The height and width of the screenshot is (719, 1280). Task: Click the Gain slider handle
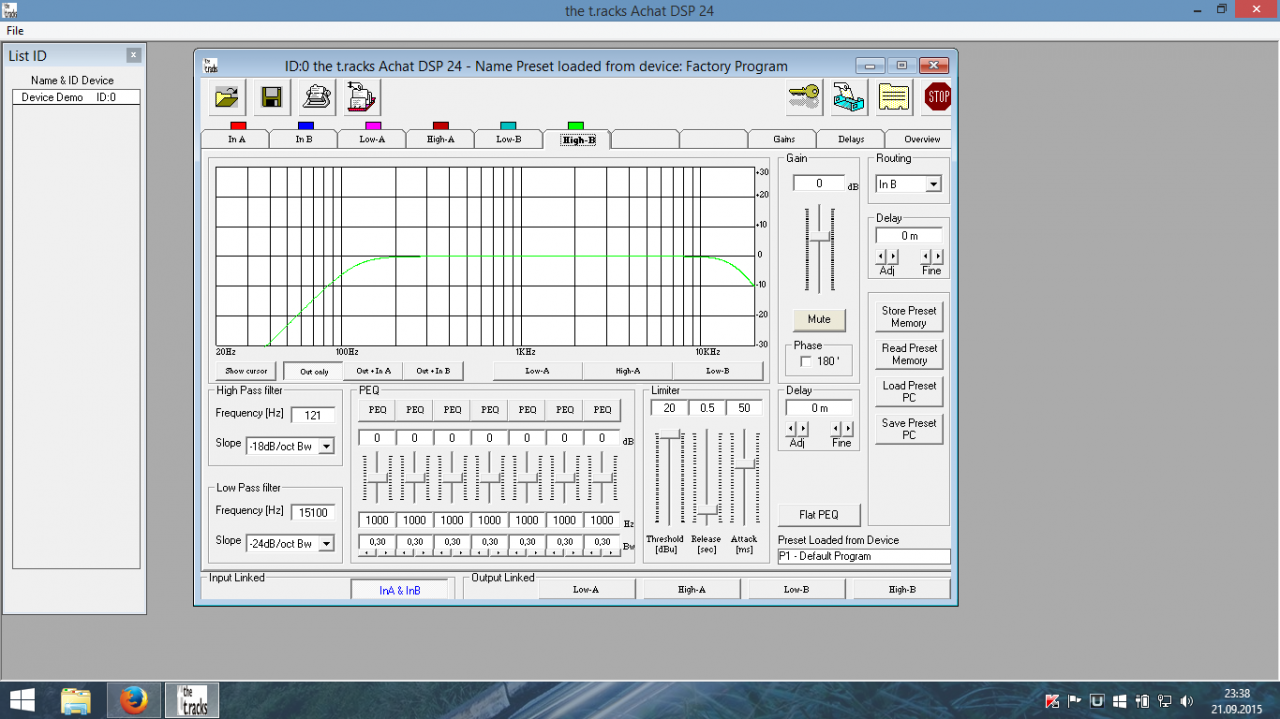pos(820,238)
